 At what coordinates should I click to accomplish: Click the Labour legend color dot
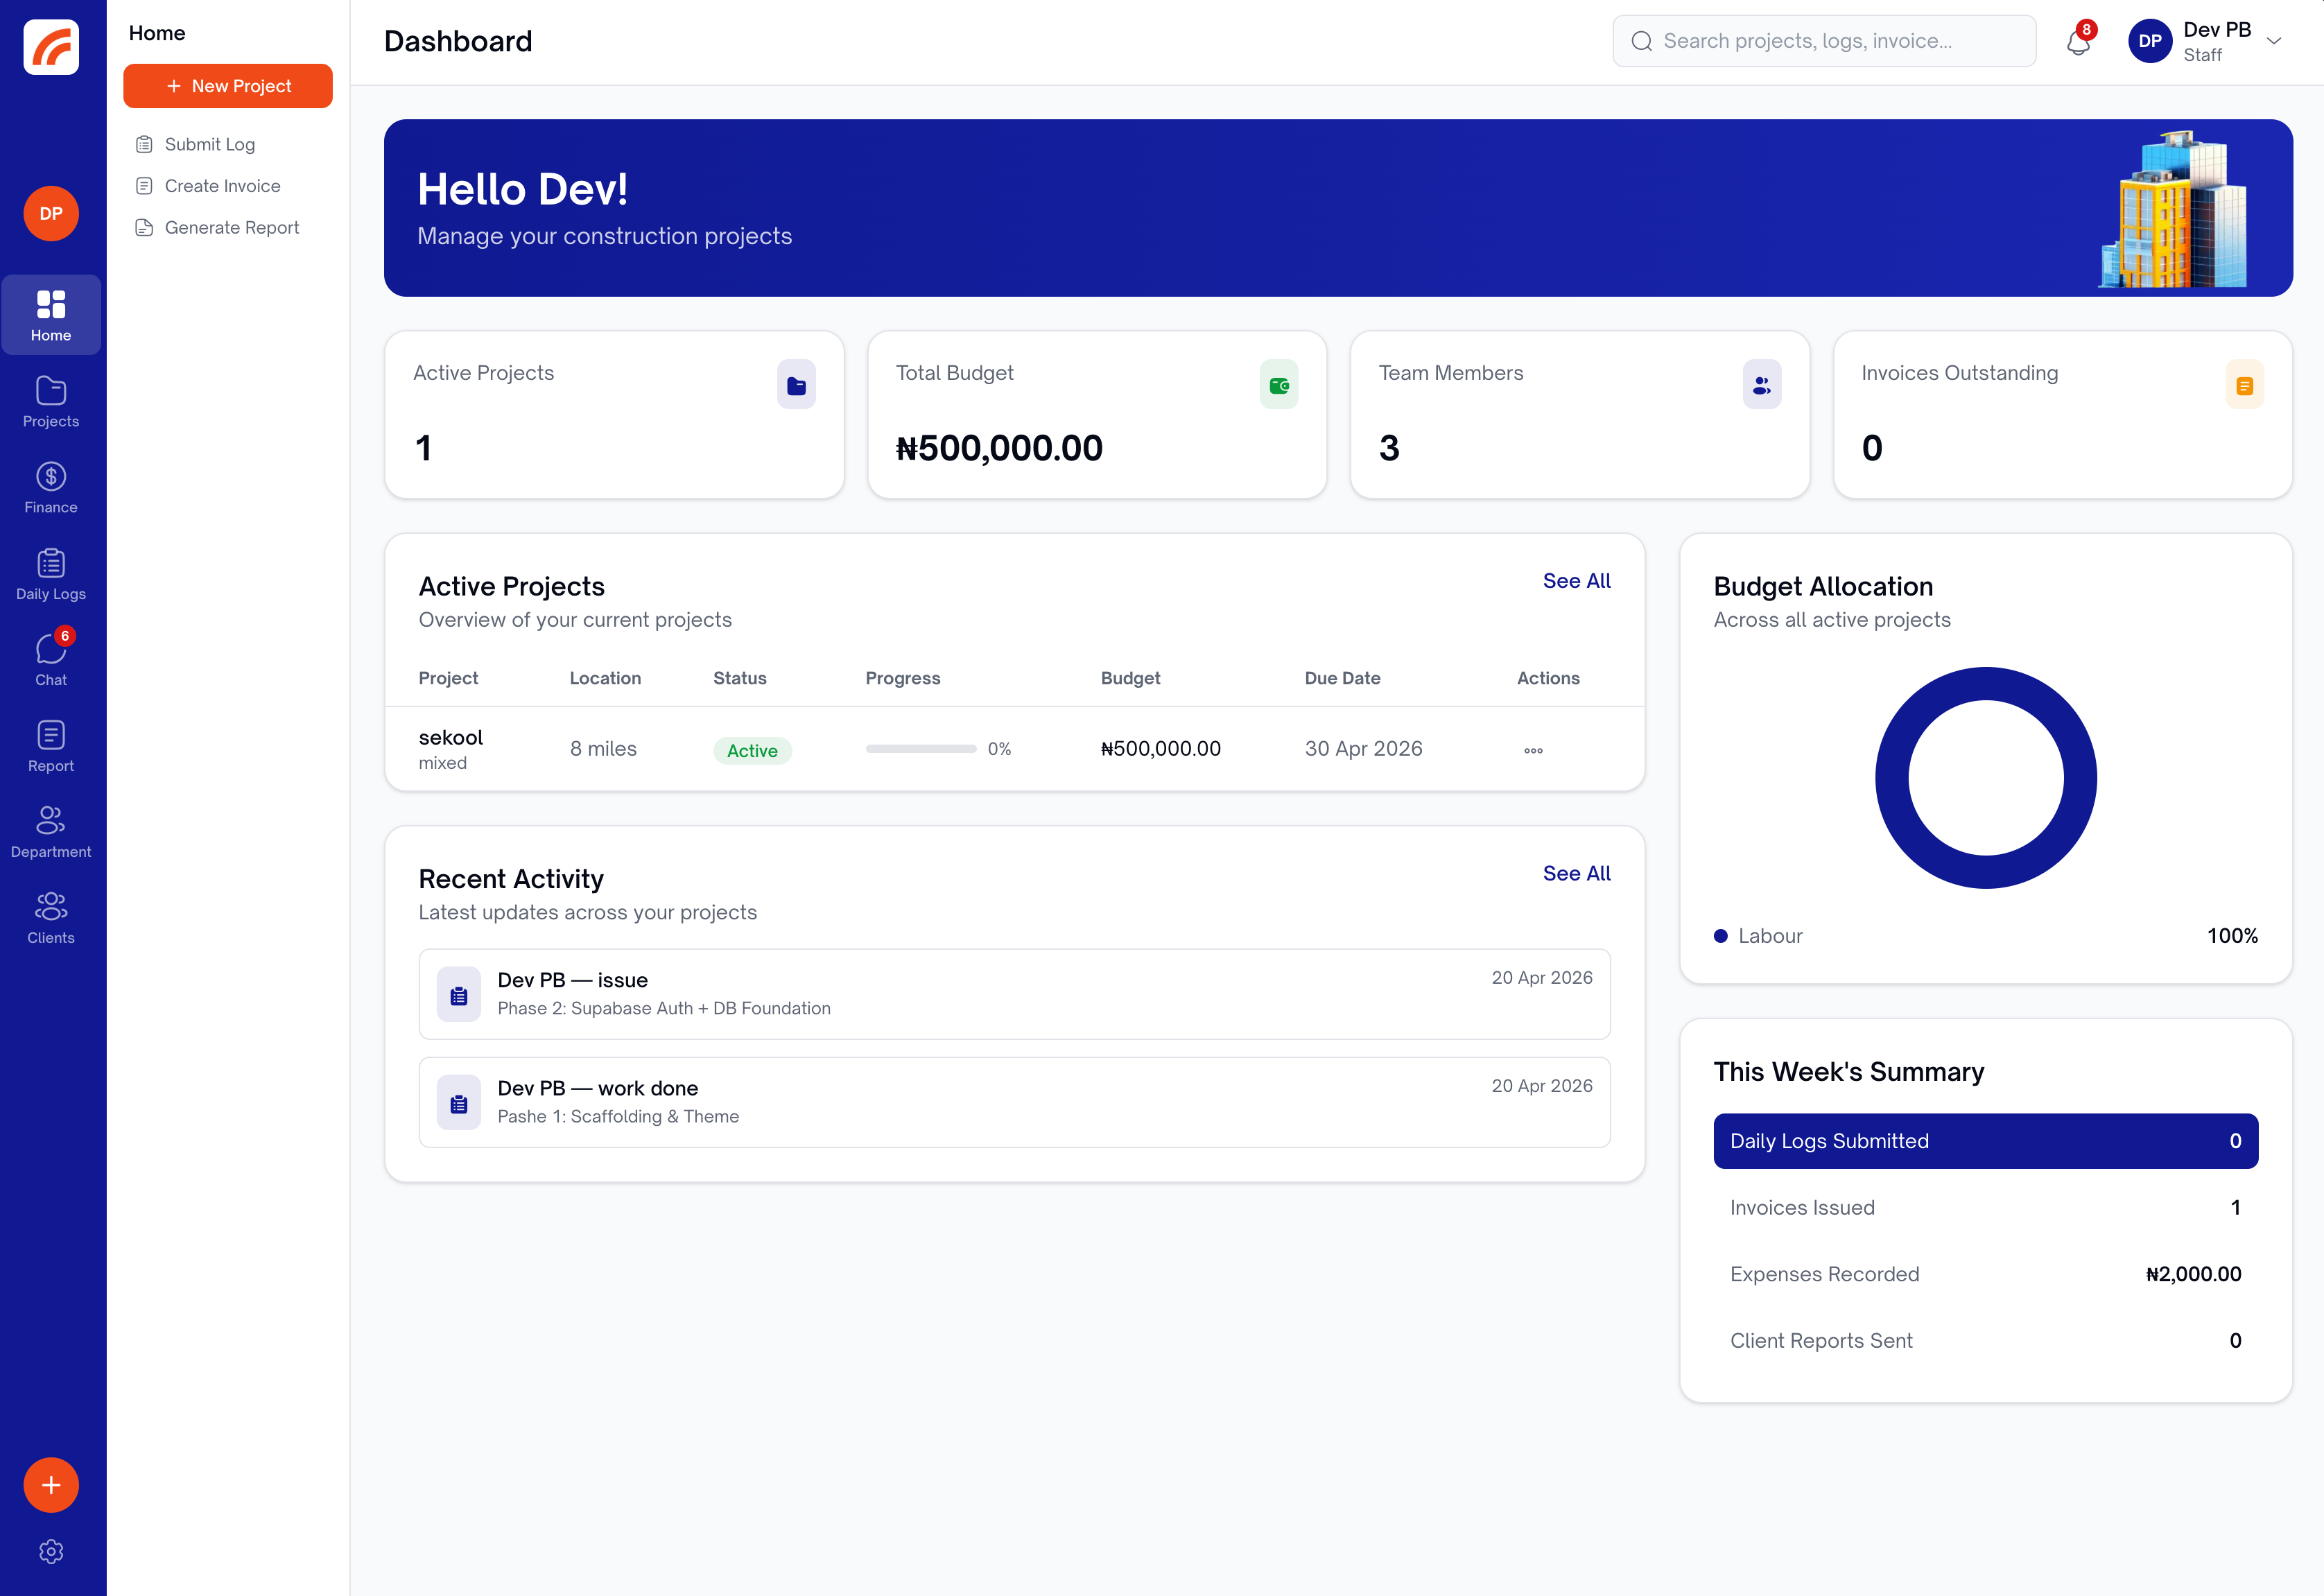pyautogui.click(x=1720, y=936)
